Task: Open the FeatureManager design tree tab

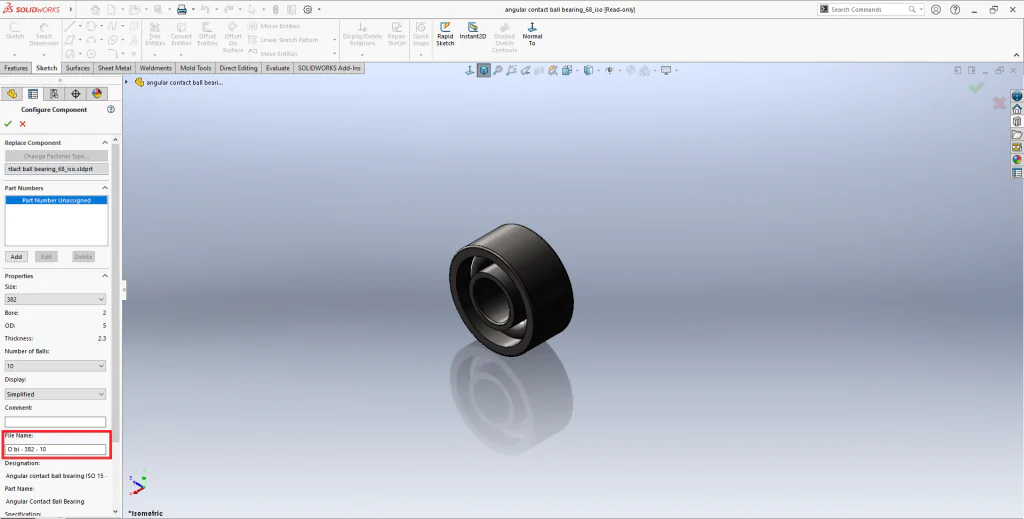Action: tap(12, 93)
